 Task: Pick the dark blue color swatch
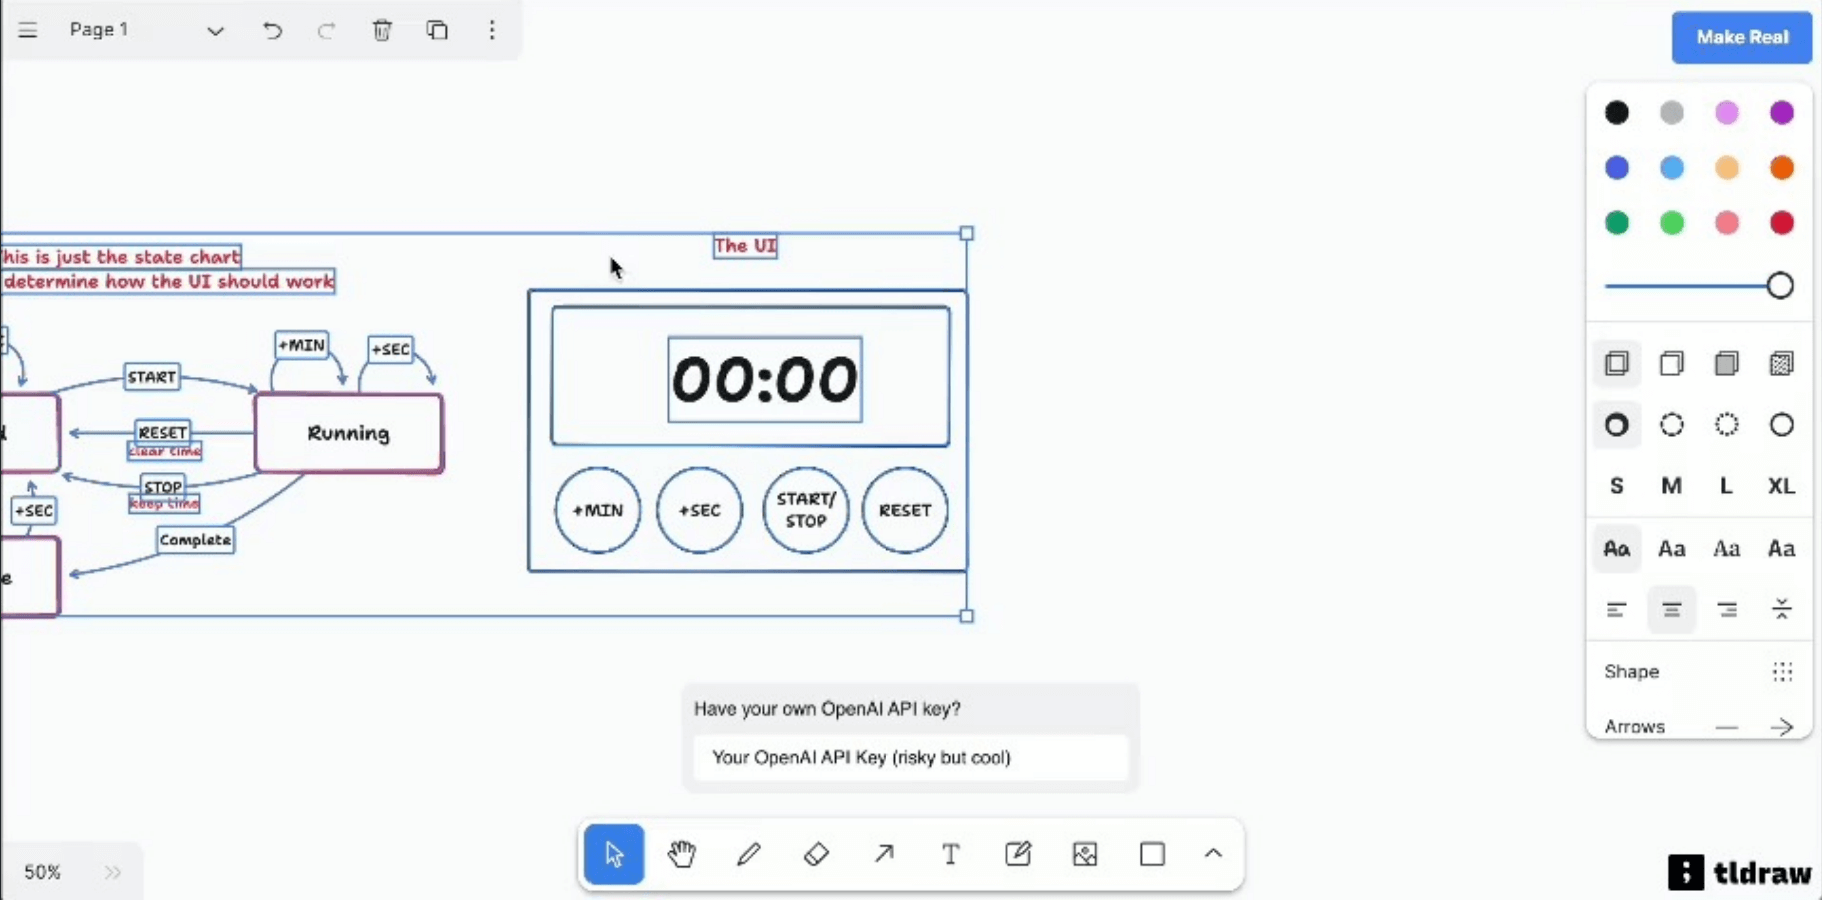pos(1617,168)
